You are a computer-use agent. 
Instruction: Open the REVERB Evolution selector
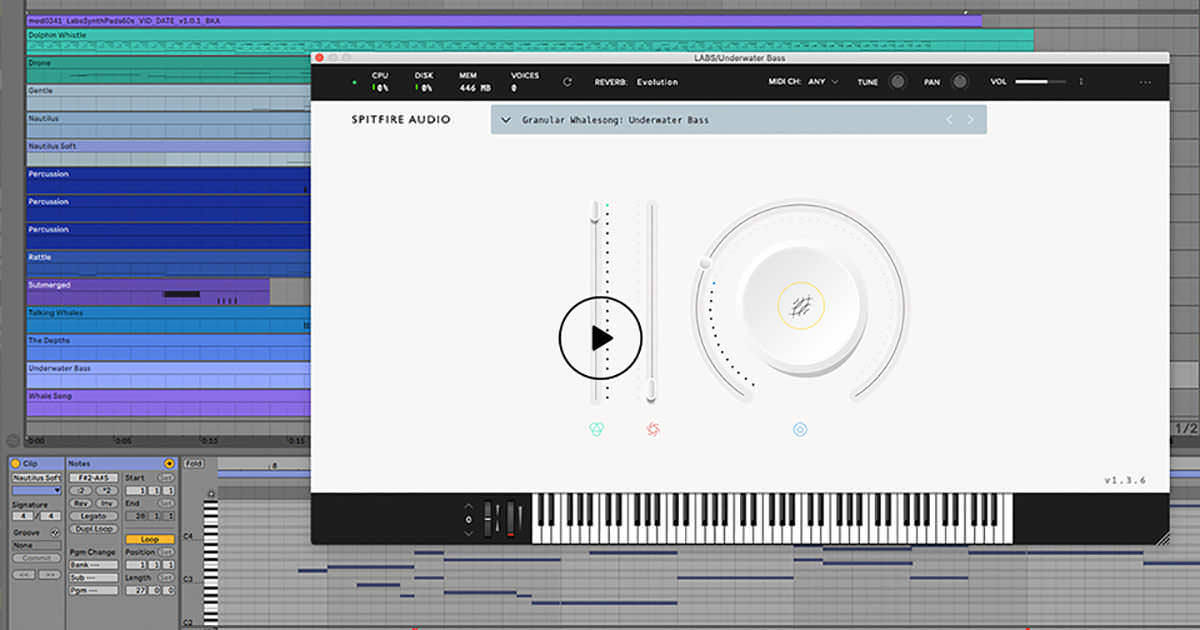tap(657, 82)
